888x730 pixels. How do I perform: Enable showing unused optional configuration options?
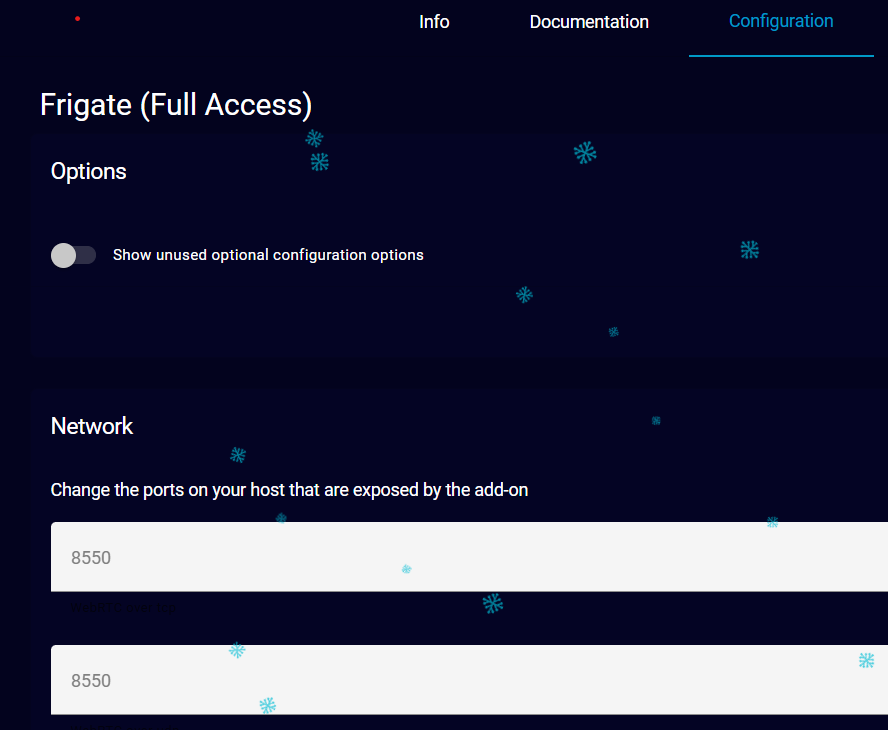tap(73, 255)
